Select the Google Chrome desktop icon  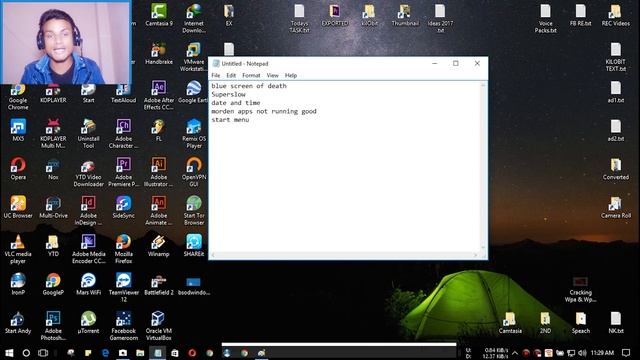(x=18, y=97)
